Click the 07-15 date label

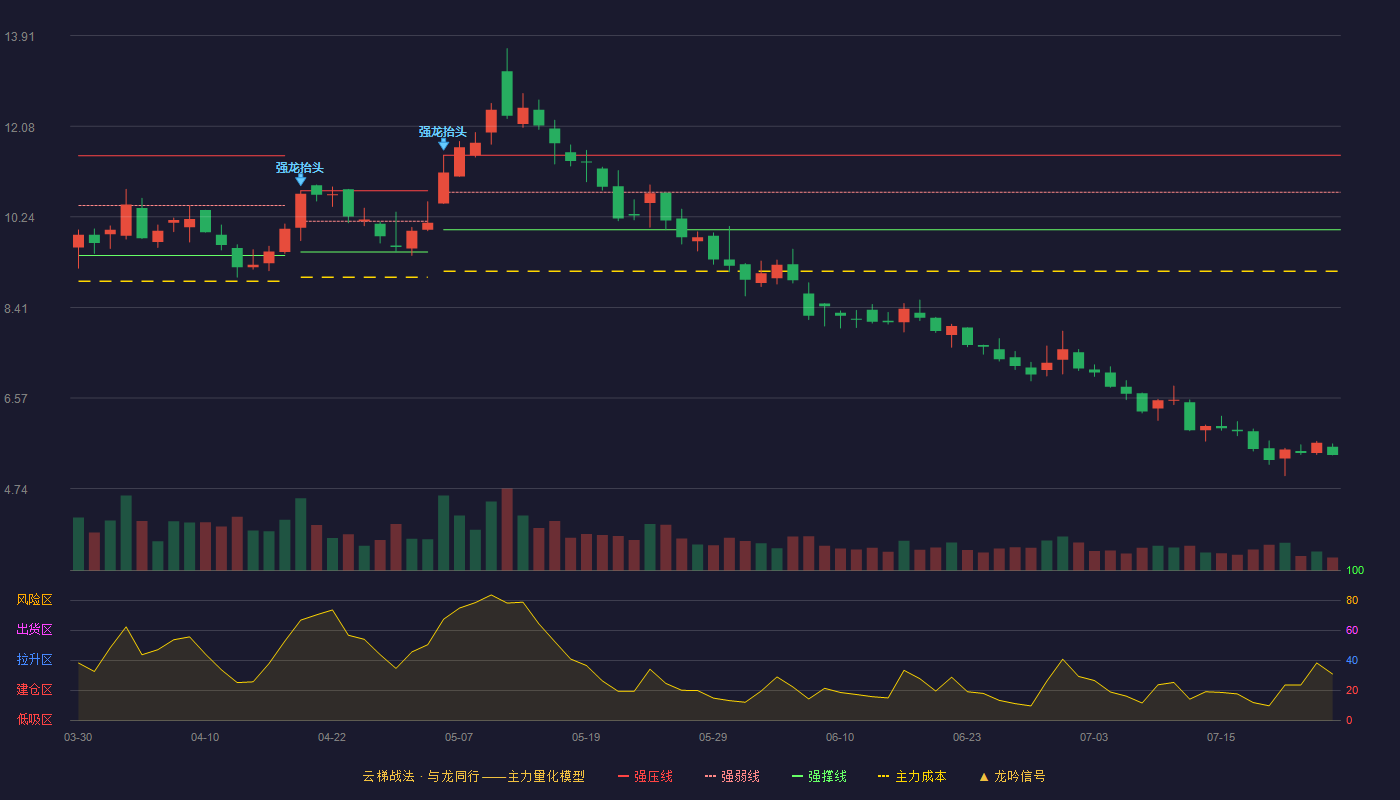[1221, 737]
